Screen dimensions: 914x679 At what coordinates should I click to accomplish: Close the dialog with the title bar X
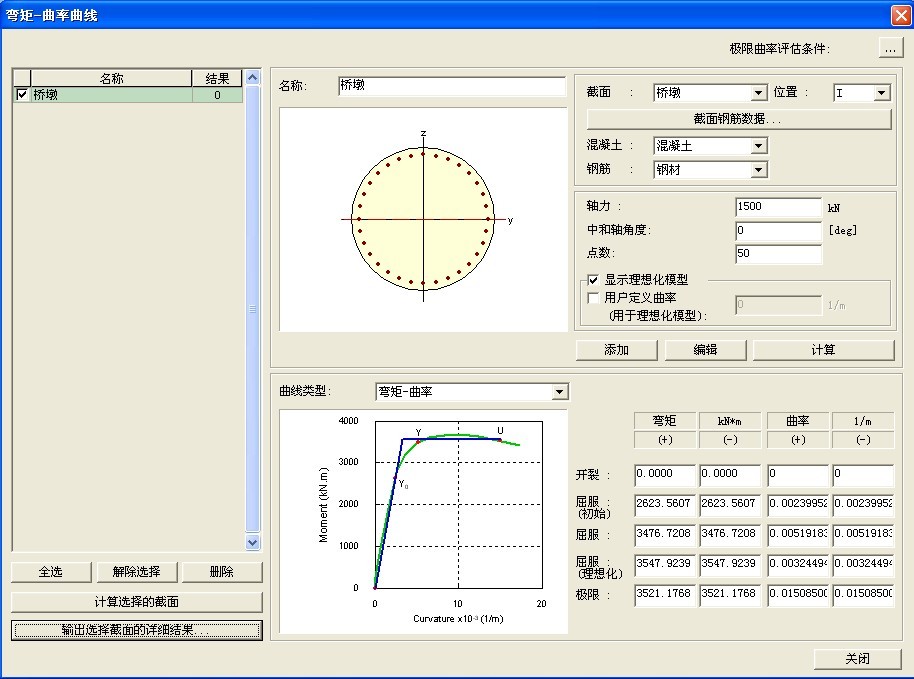900,15
